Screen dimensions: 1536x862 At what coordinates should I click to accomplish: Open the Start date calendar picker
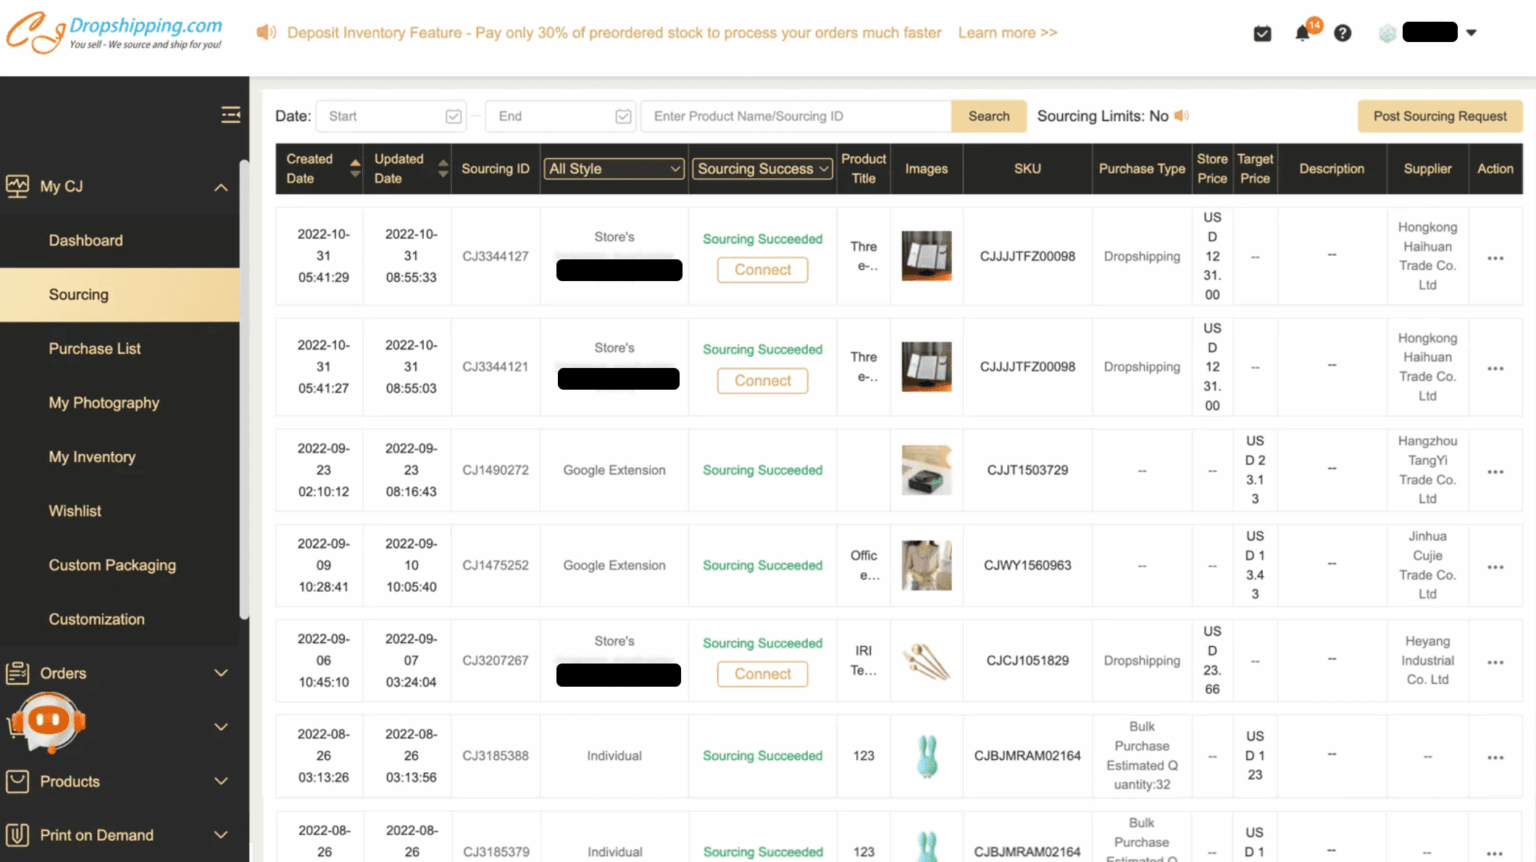tap(453, 116)
